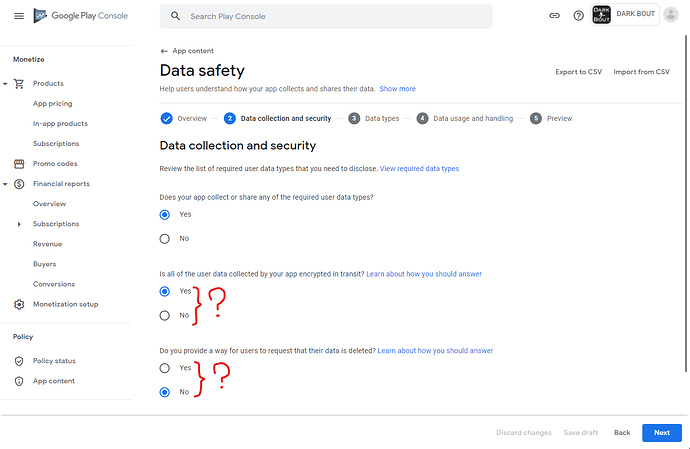Open the hamburger navigation menu
Viewport: 690px width, 449px height.
click(19, 16)
